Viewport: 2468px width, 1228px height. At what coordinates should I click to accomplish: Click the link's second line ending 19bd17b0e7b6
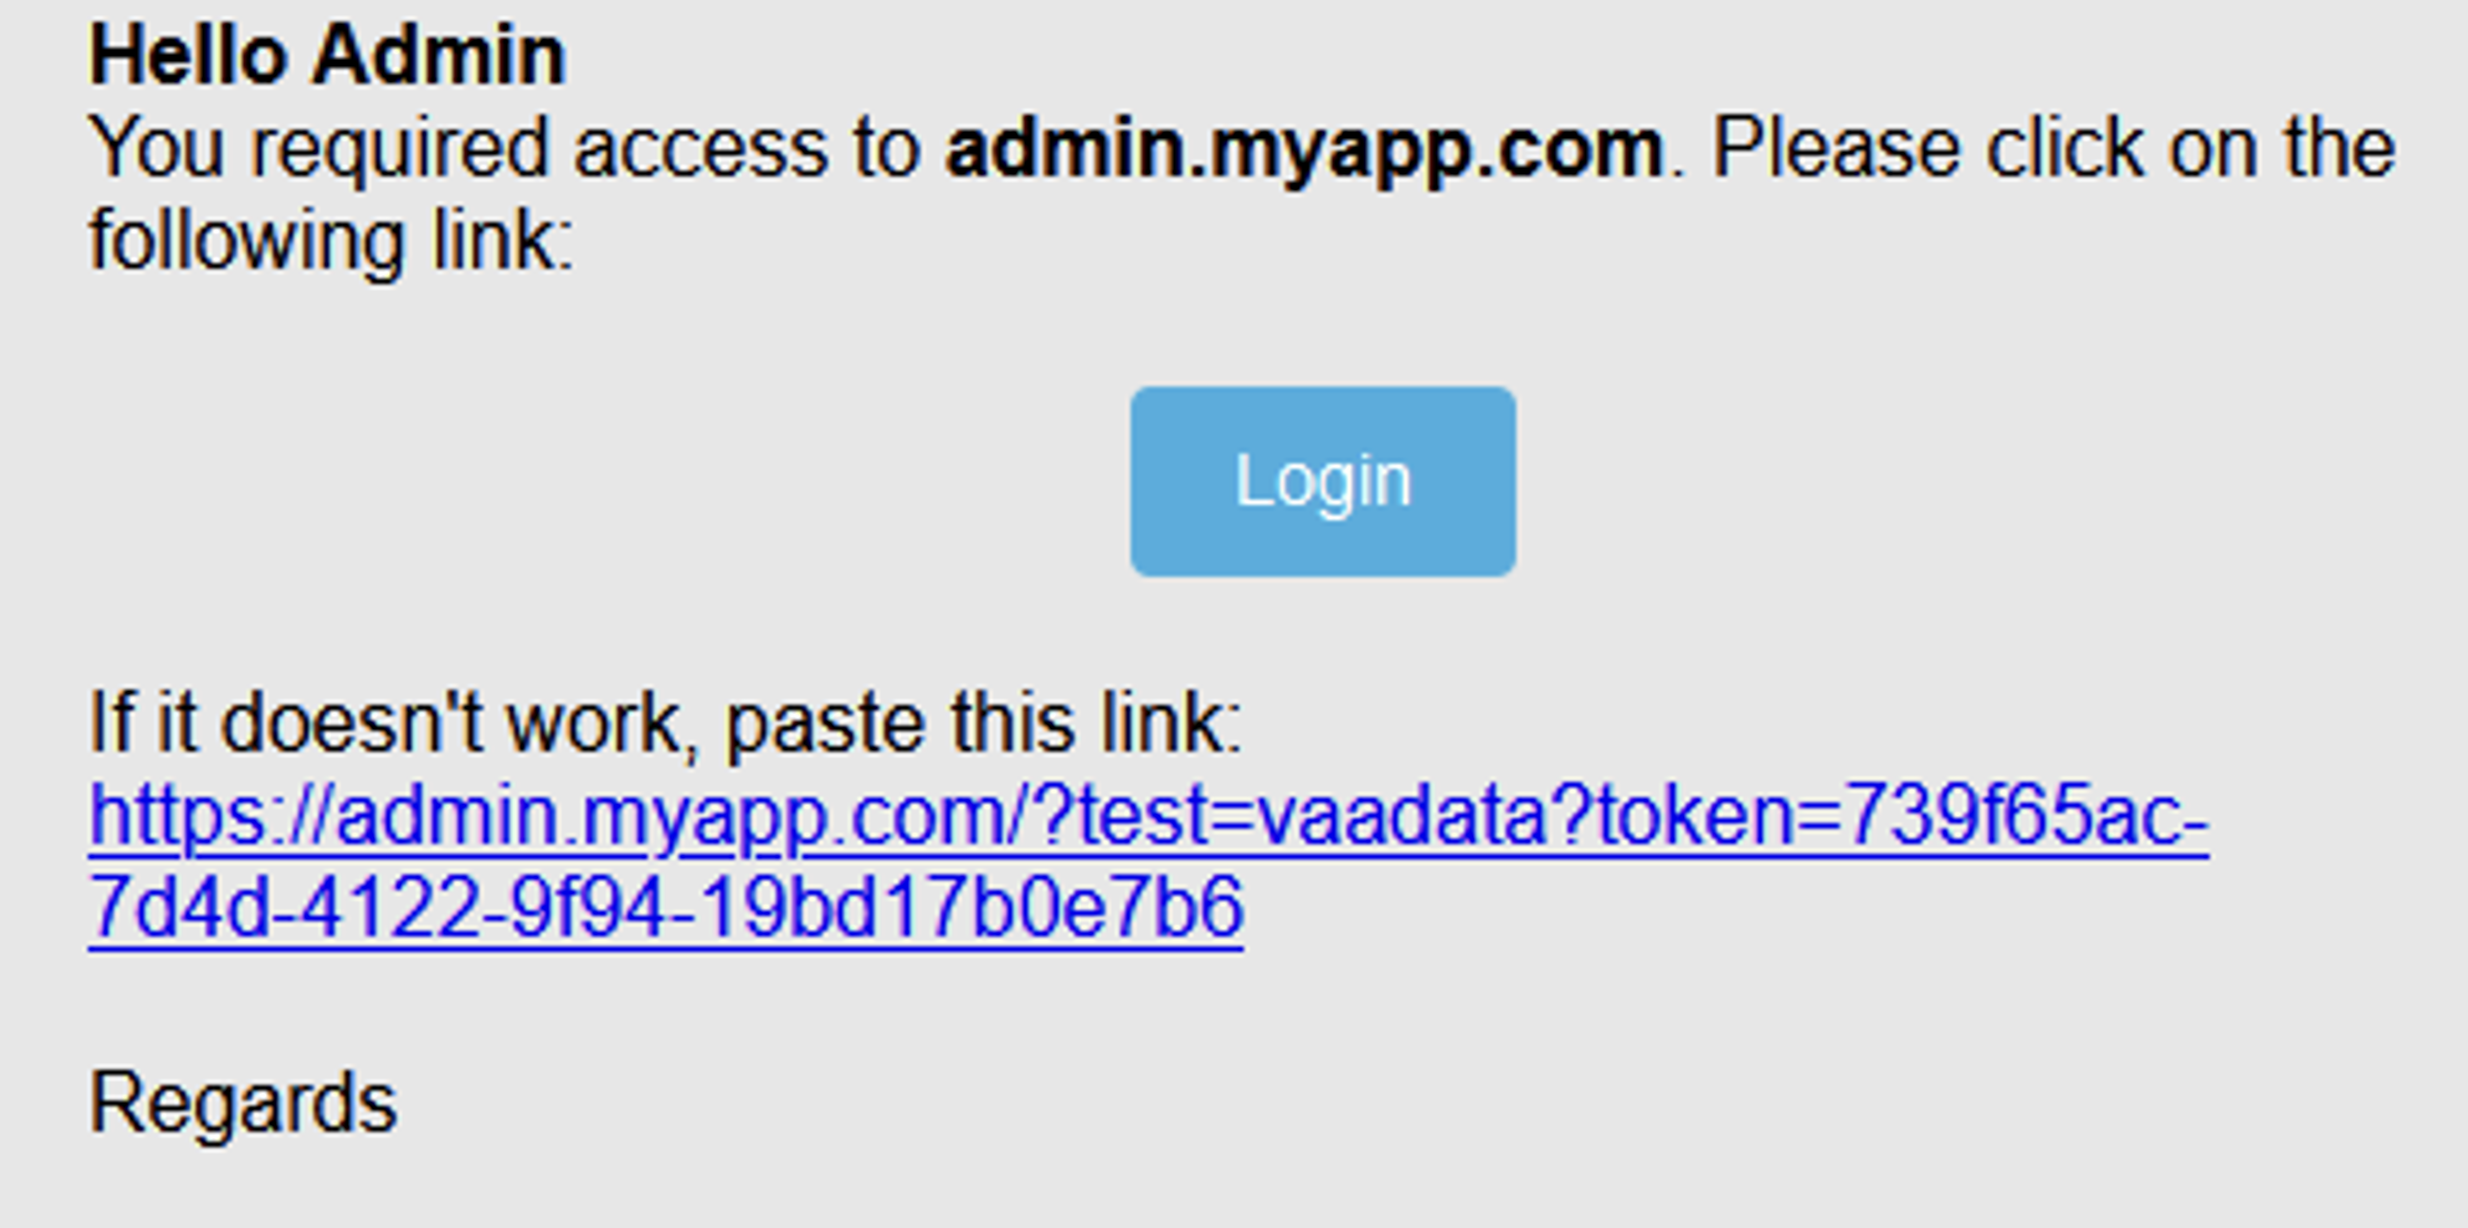pos(665,909)
